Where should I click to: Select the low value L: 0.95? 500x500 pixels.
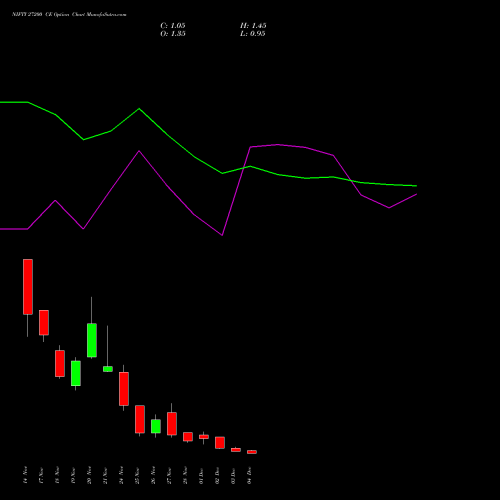click(253, 34)
